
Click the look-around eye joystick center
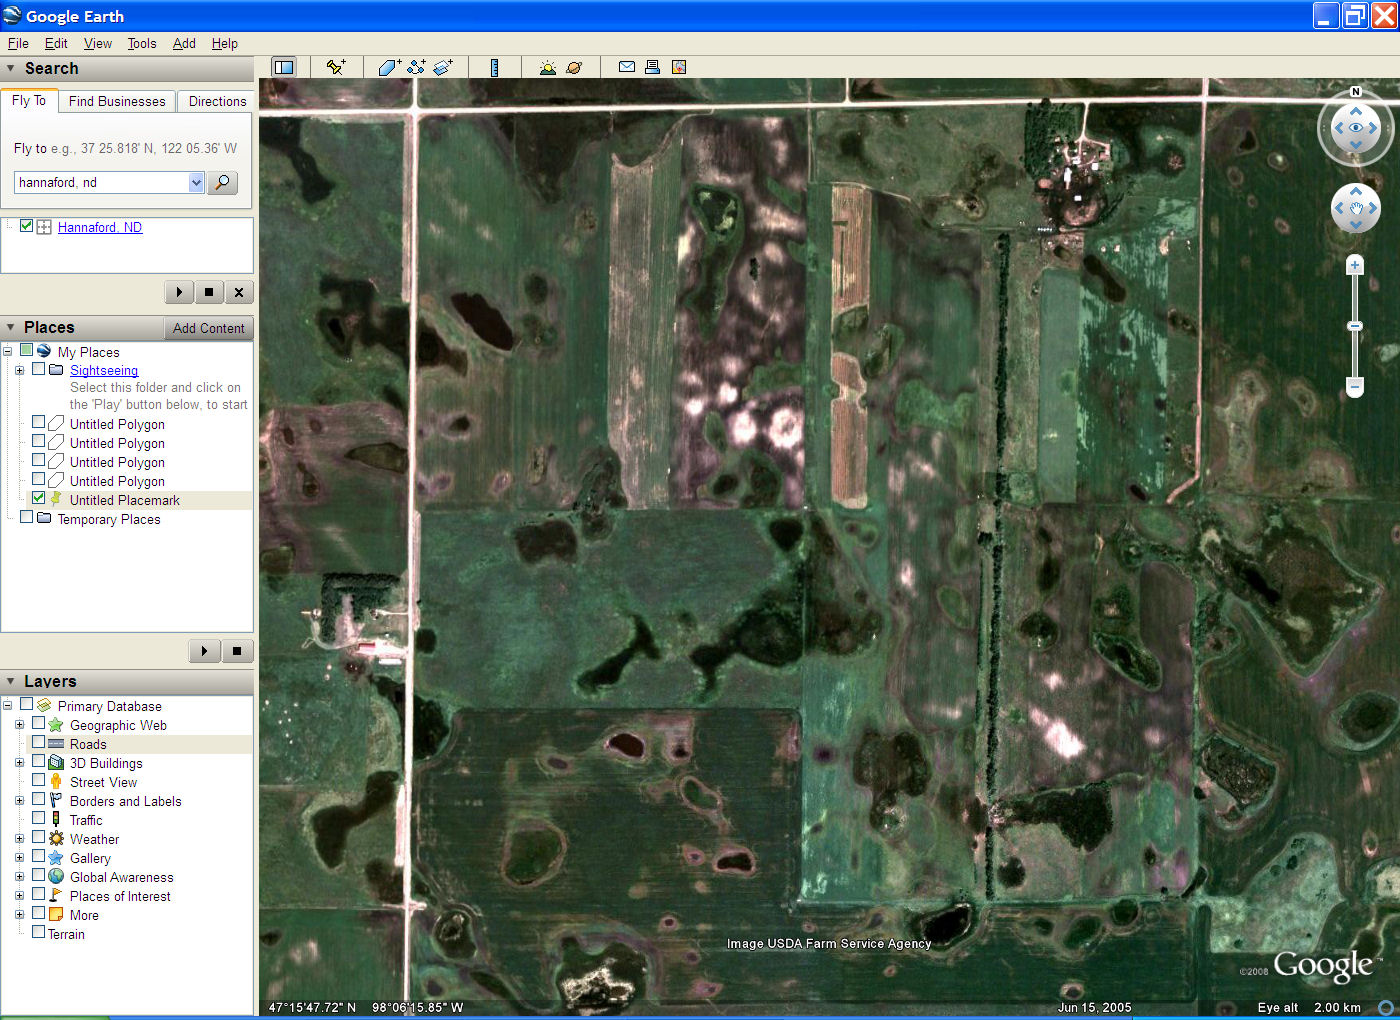click(1356, 128)
